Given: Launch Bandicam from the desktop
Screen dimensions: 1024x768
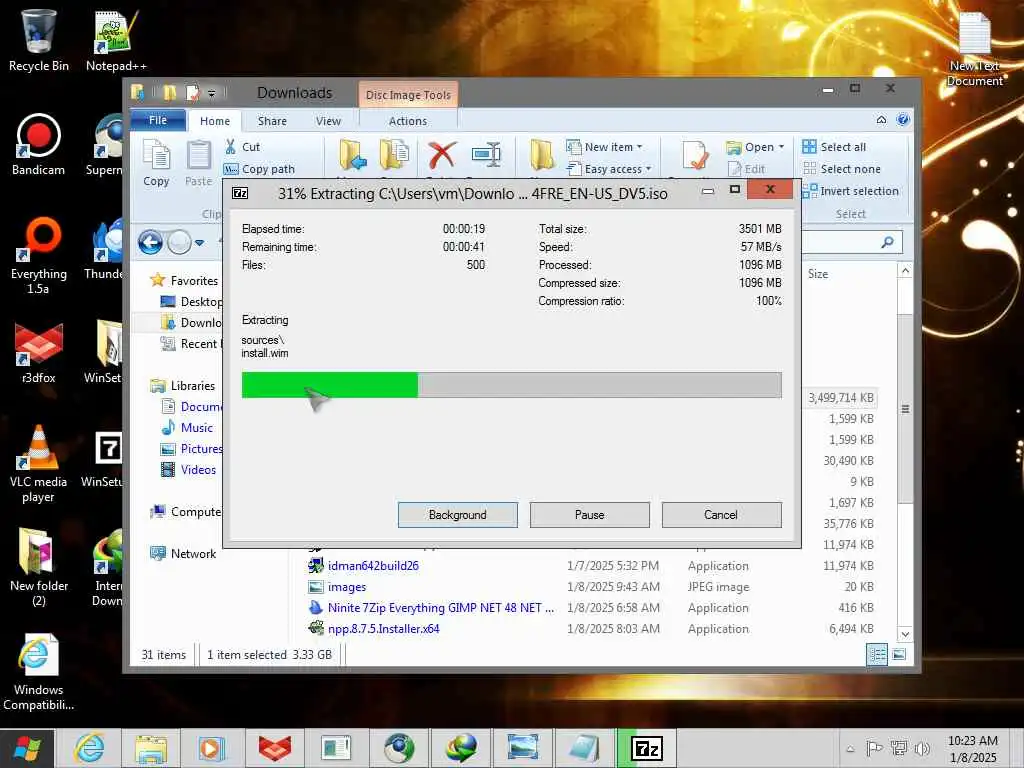Looking at the screenshot, I should 39,145.
